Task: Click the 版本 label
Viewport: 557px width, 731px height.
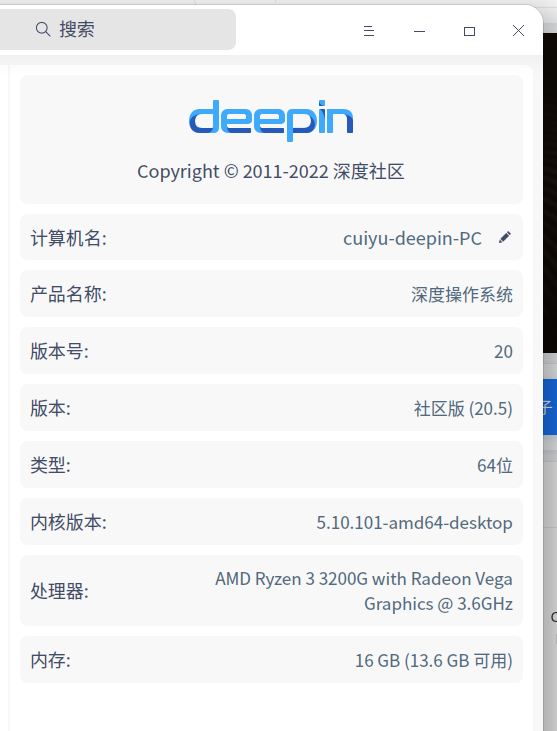Action: (x=50, y=408)
